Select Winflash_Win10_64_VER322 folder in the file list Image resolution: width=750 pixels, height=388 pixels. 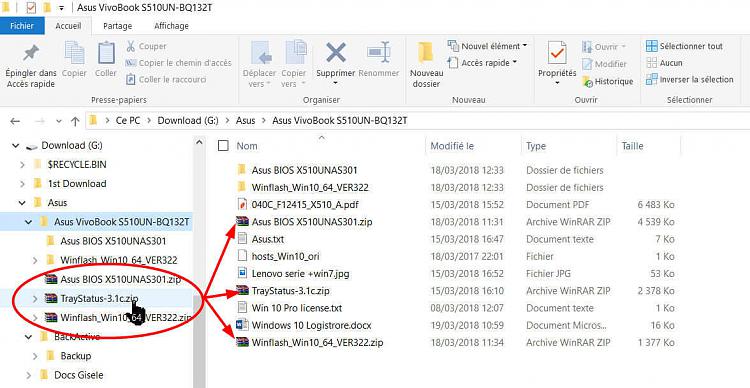click(x=310, y=188)
